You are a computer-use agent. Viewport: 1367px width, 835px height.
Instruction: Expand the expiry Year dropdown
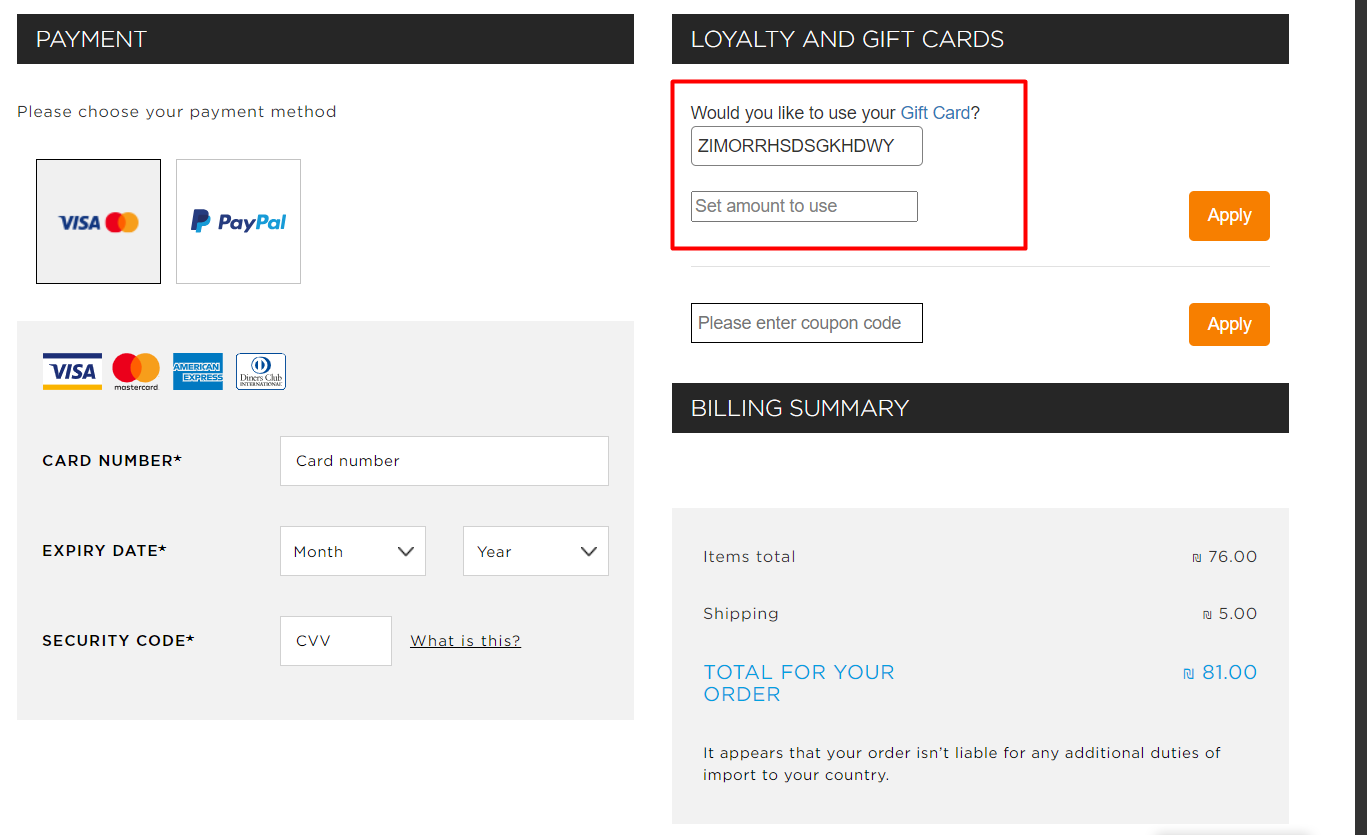click(x=535, y=551)
